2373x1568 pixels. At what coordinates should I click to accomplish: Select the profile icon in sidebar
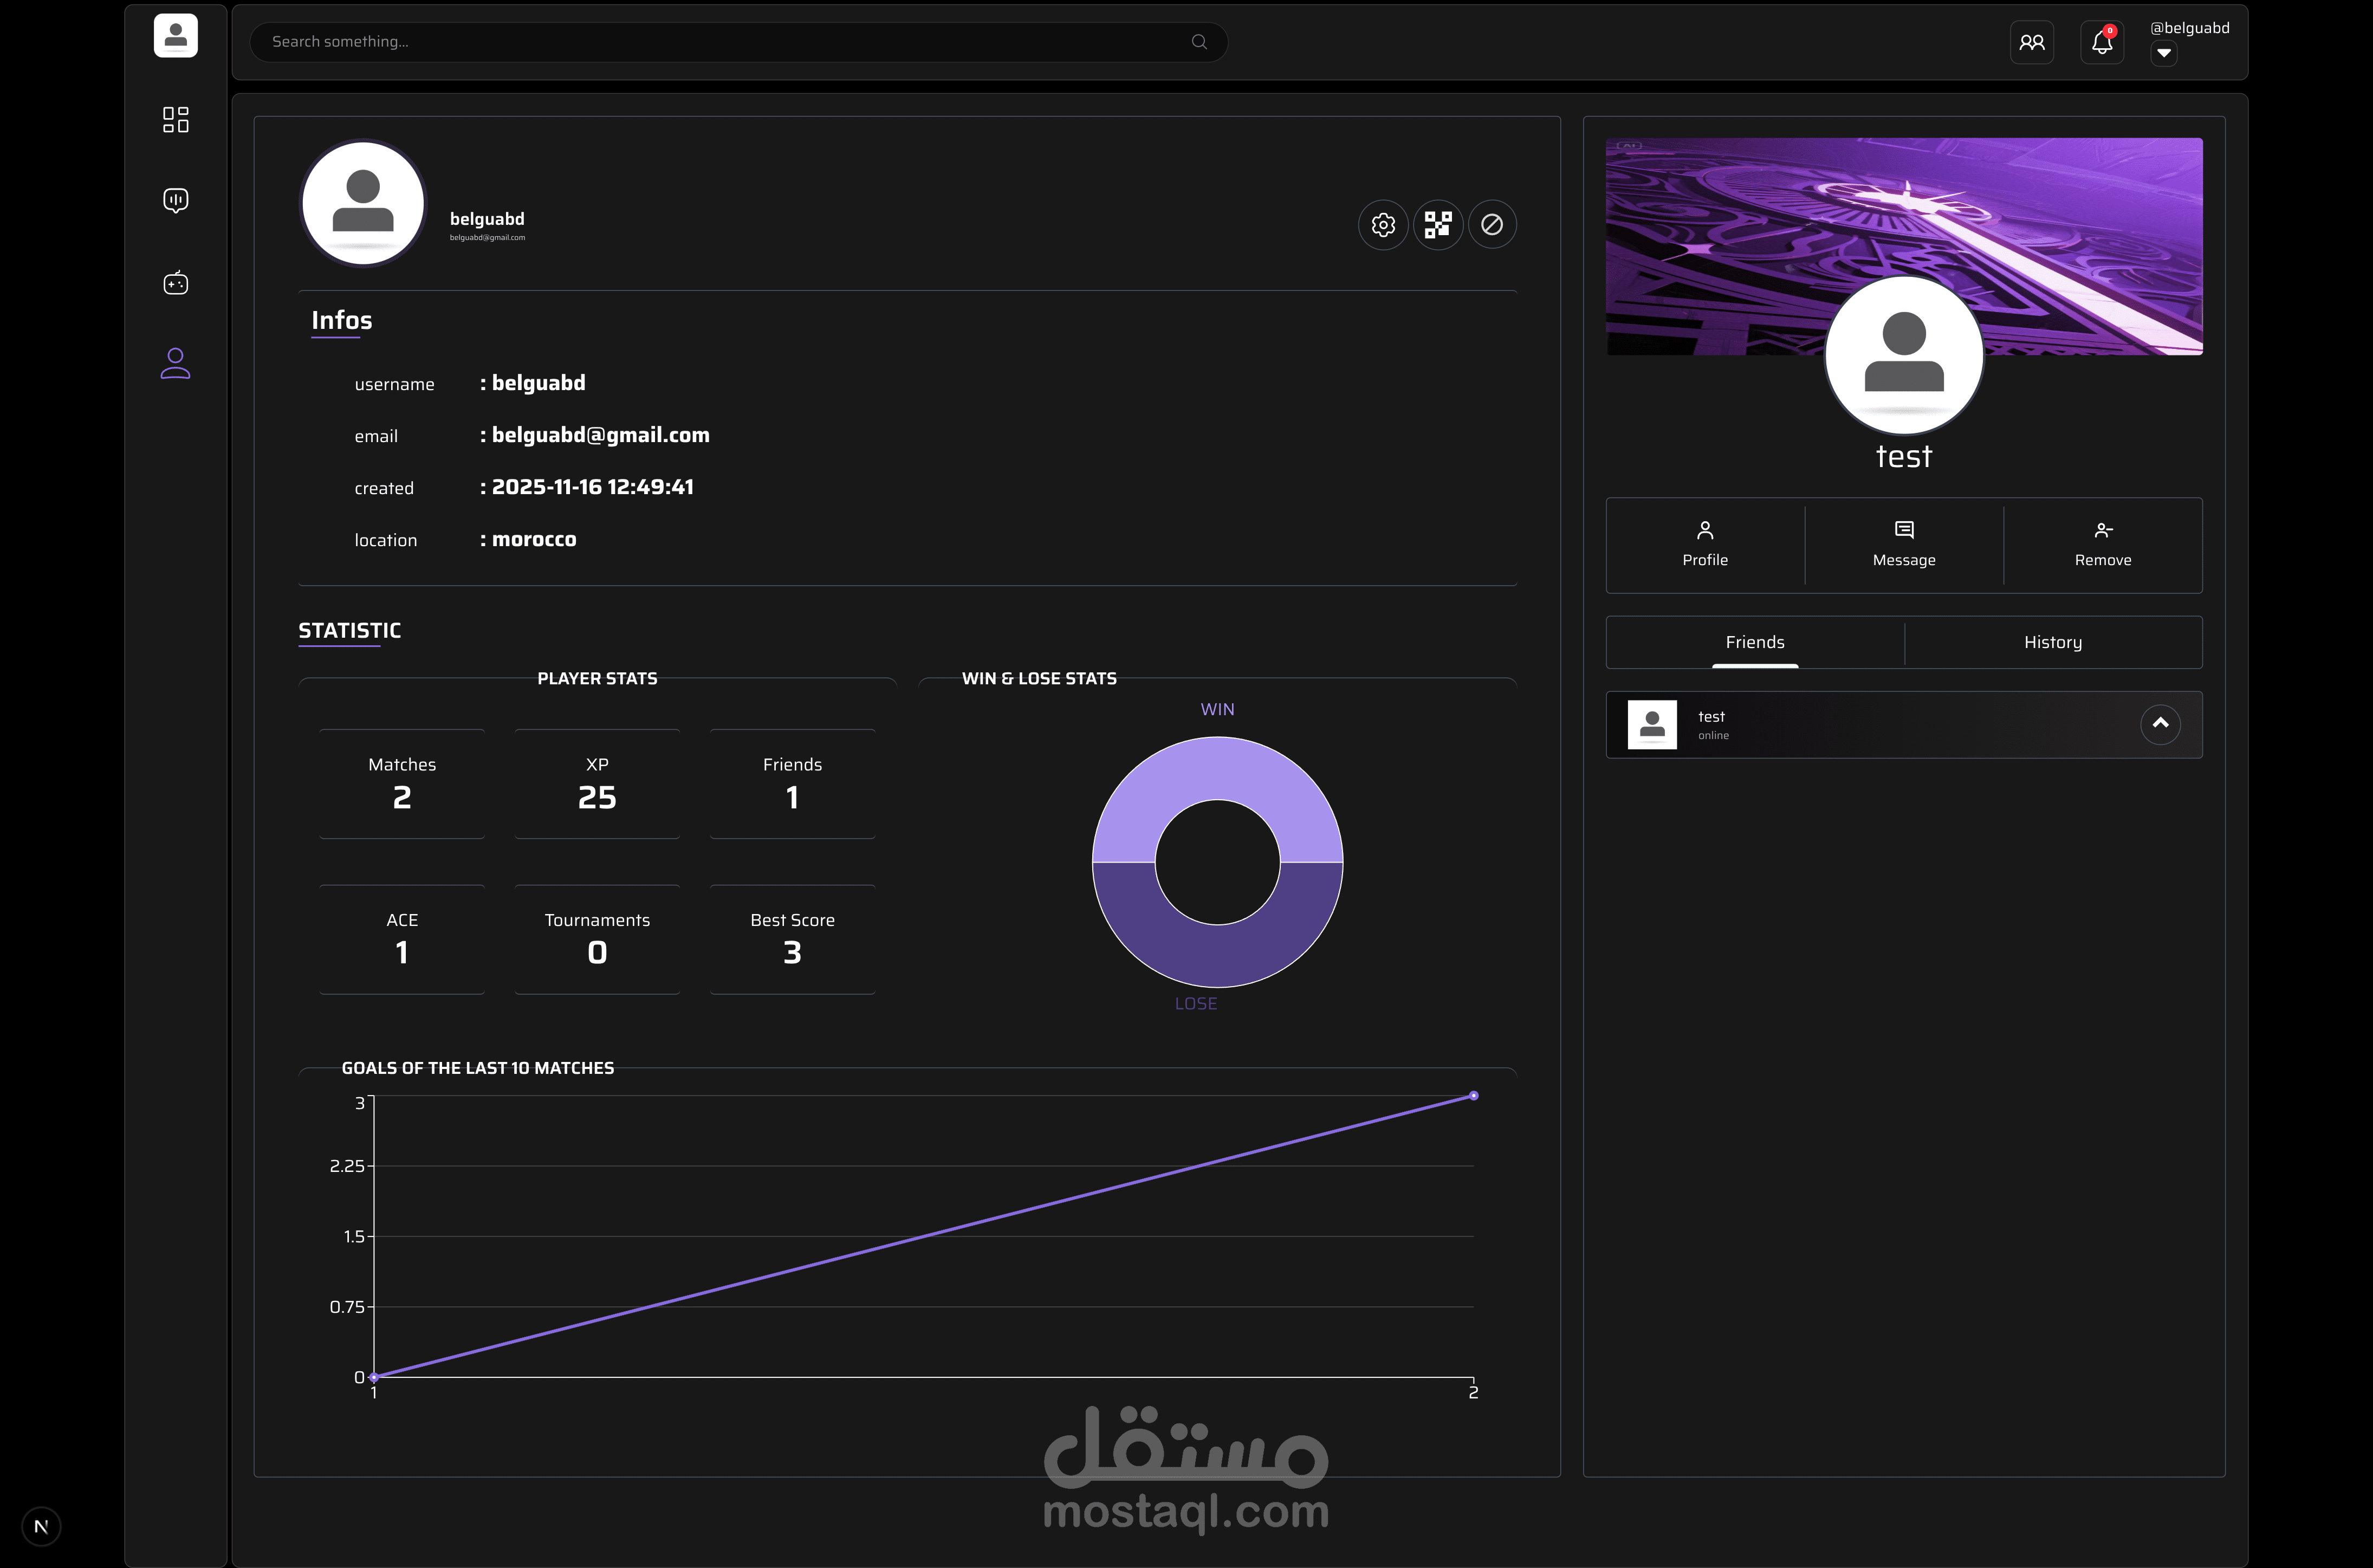coord(175,363)
